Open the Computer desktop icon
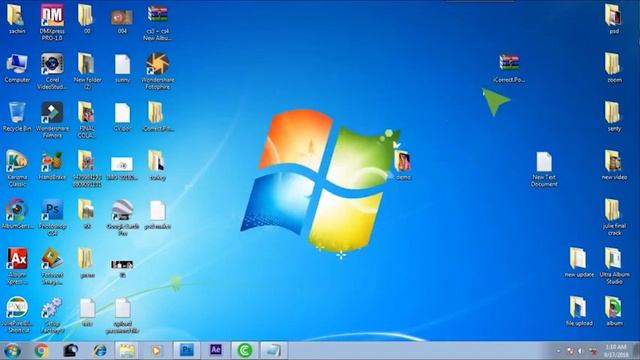The height and width of the screenshot is (360, 640). tap(17, 68)
